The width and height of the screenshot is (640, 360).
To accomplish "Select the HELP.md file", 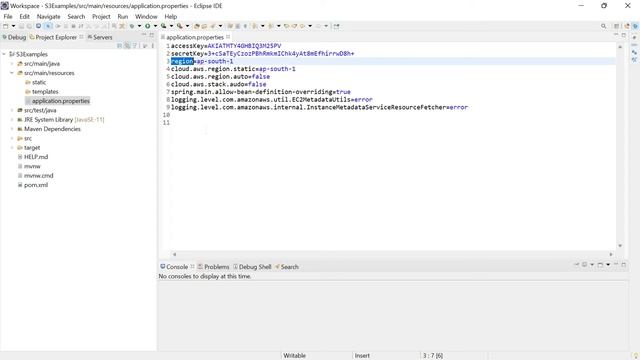I will coord(33,157).
